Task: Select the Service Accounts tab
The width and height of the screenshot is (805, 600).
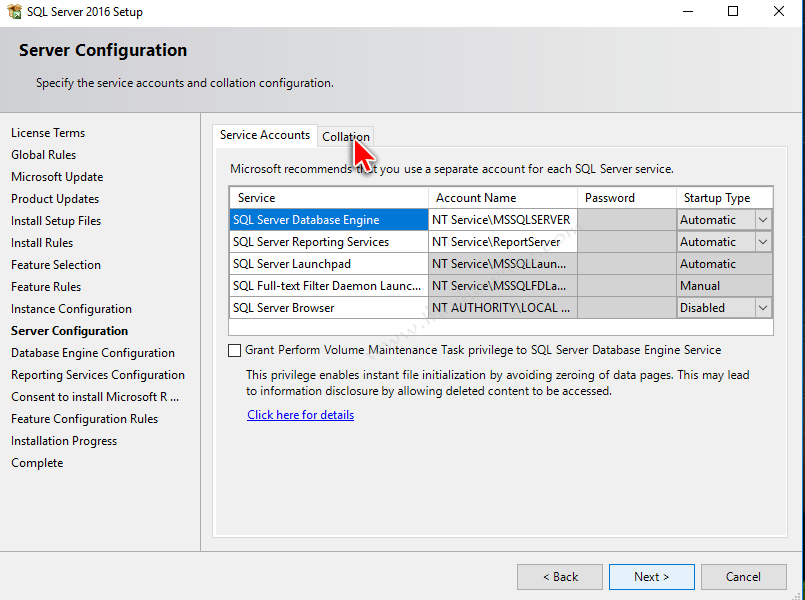Action: pos(265,135)
